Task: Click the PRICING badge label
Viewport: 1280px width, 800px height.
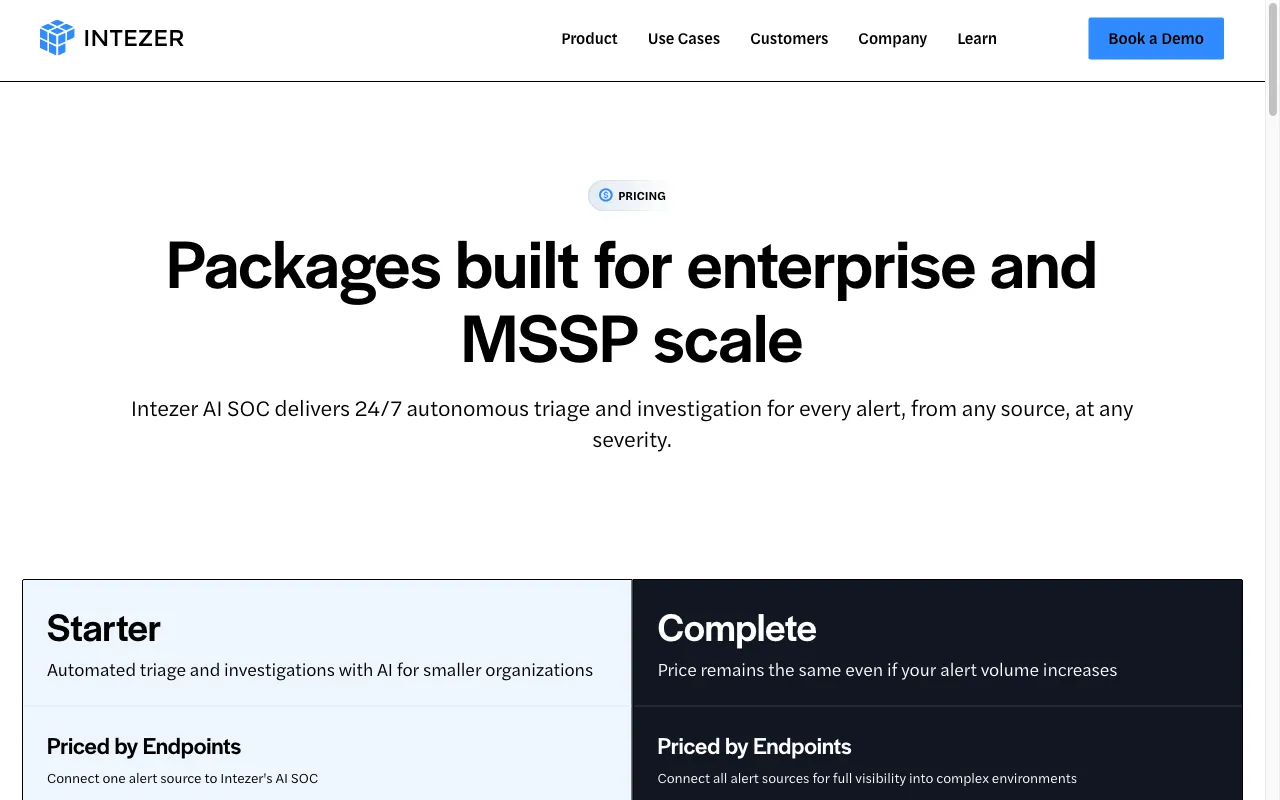Action: pos(642,196)
